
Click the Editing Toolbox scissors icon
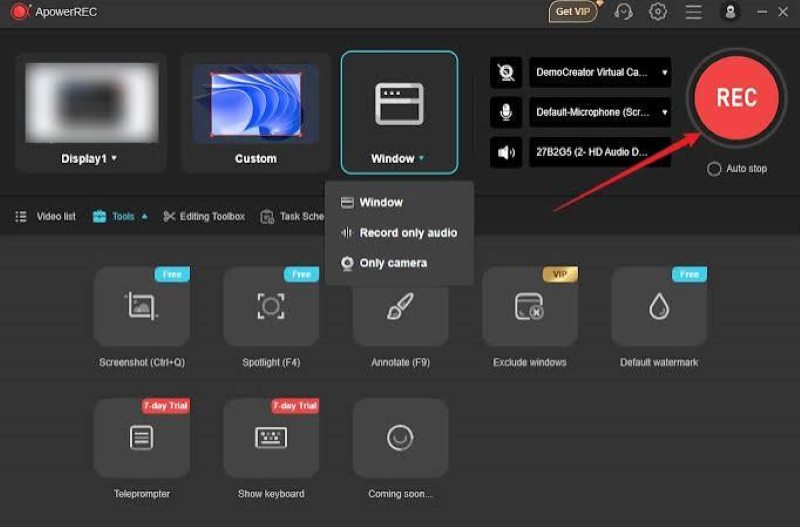pyautogui.click(x=169, y=216)
